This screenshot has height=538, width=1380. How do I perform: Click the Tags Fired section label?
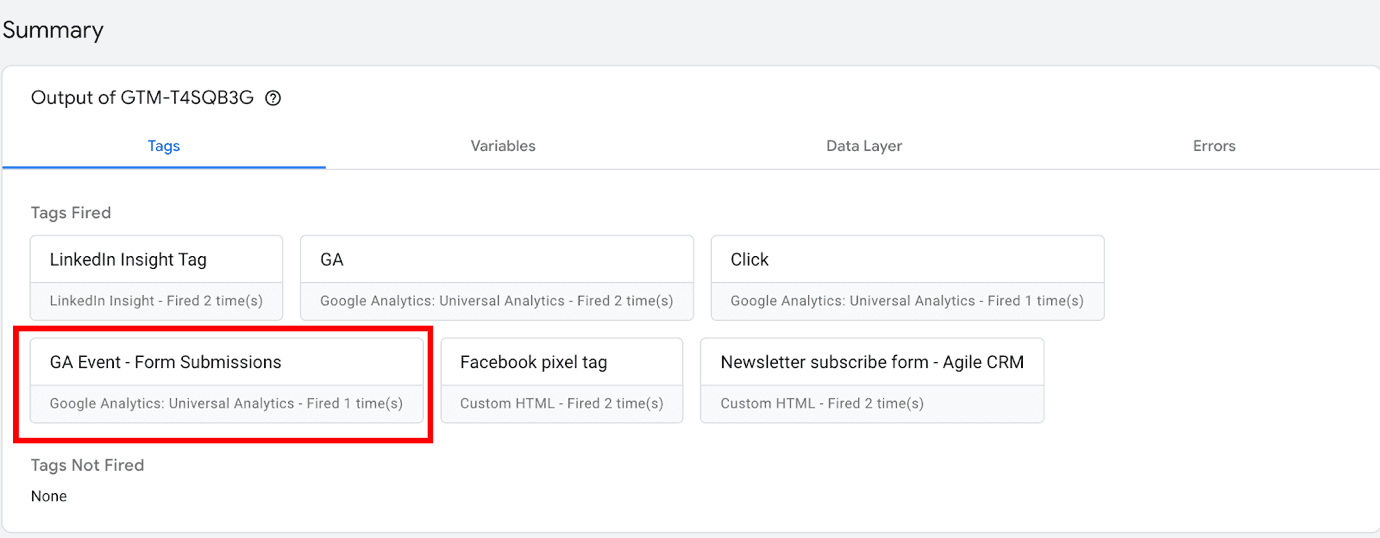[71, 213]
